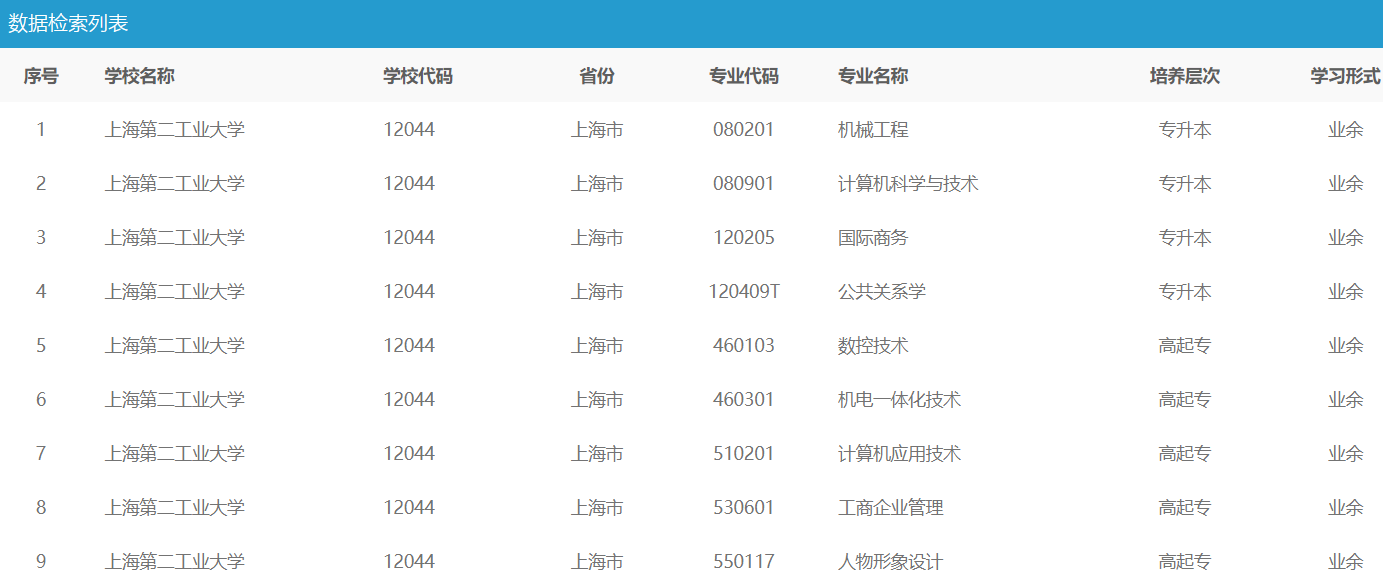Image resolution: width=1383 pixels, height=581 pixels.
Task: Select the 数据检索列表 title text
Action: tap(68, 23)
